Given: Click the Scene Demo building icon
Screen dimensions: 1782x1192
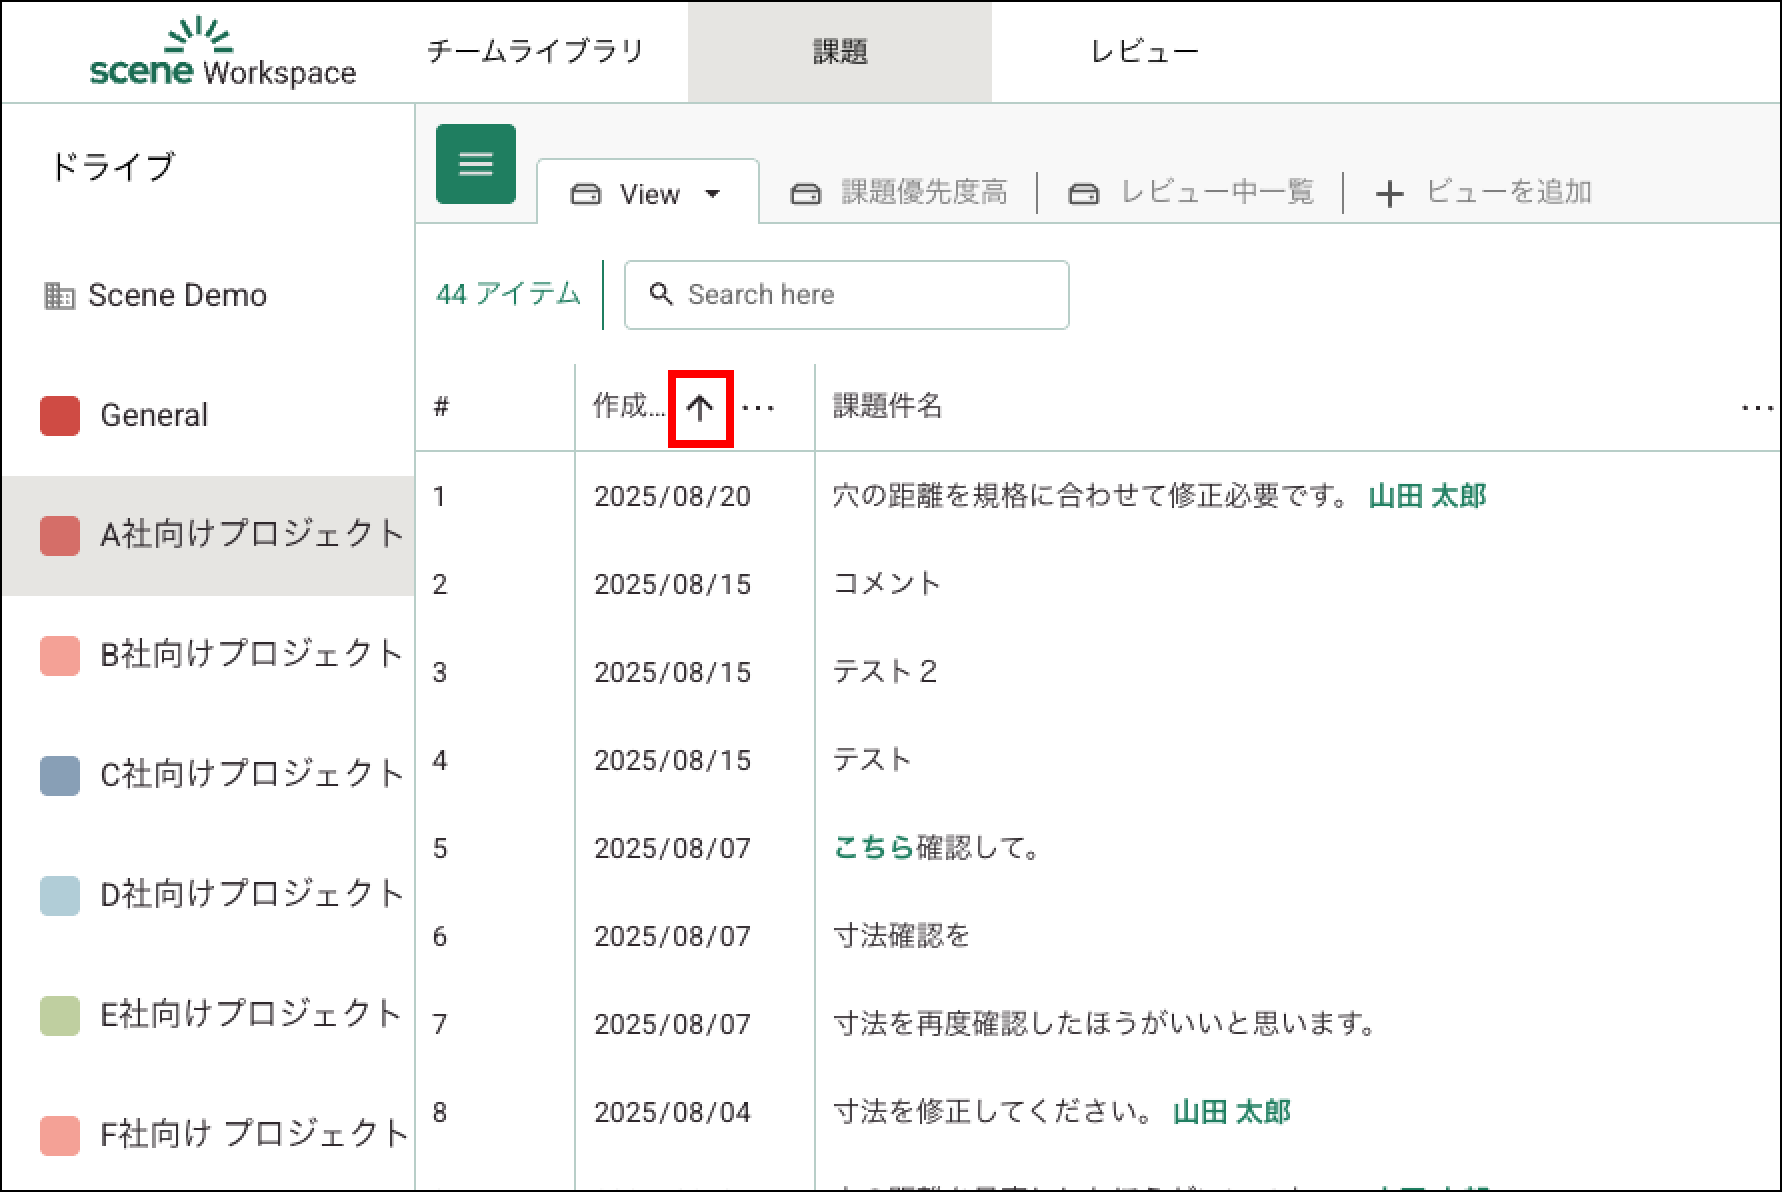Looking at the screenshot, I should pos(59,296).
